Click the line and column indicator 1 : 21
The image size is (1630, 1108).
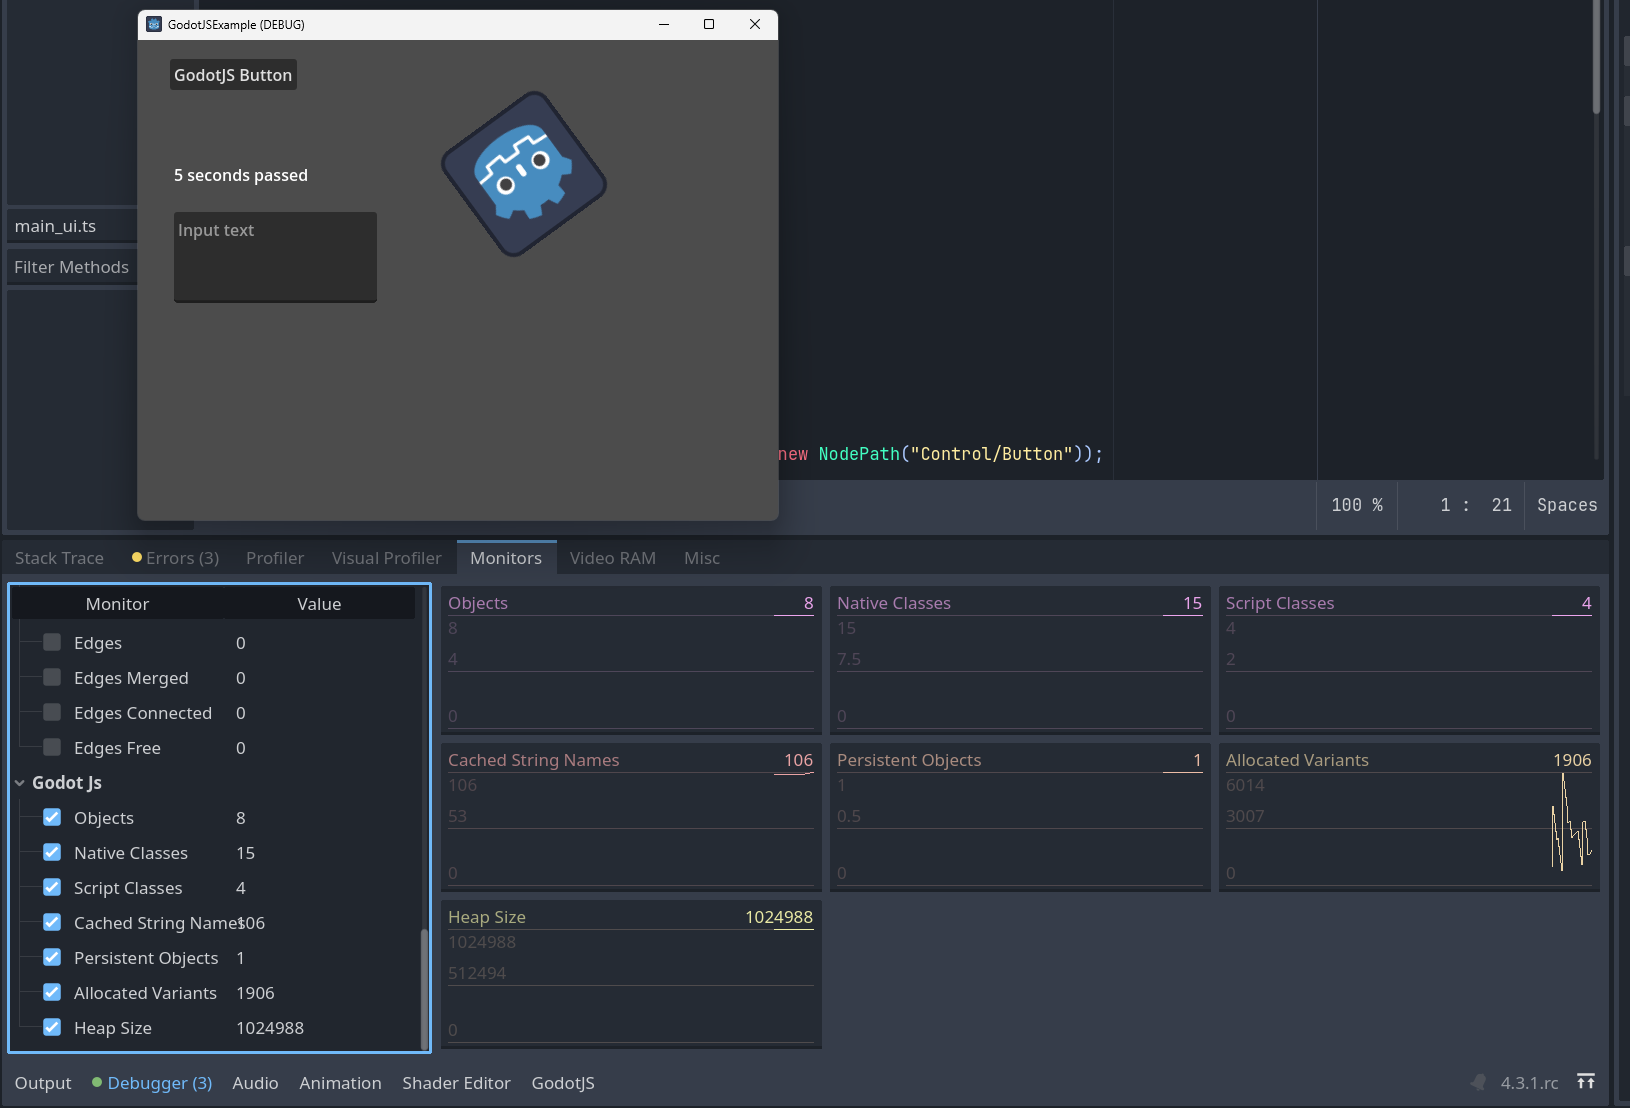1475,505
